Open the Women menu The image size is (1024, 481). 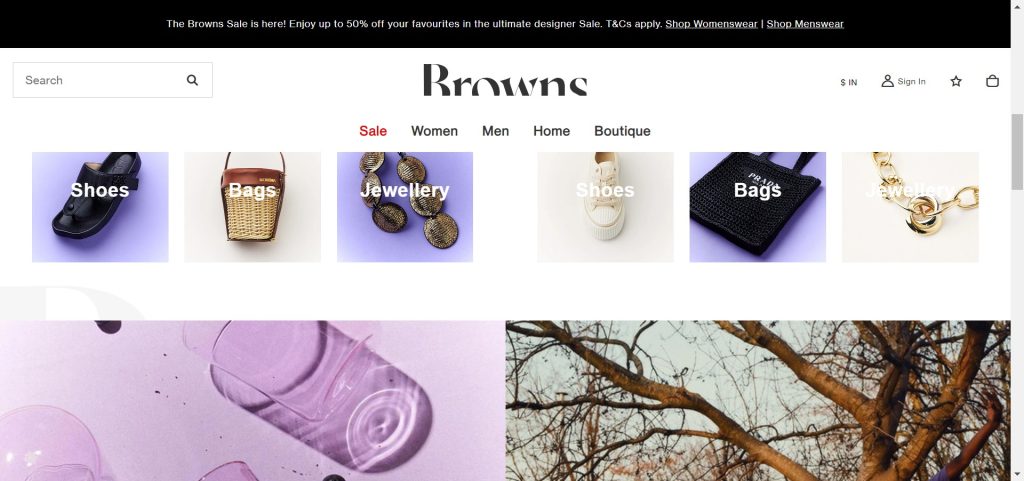(x=434, y=131)
